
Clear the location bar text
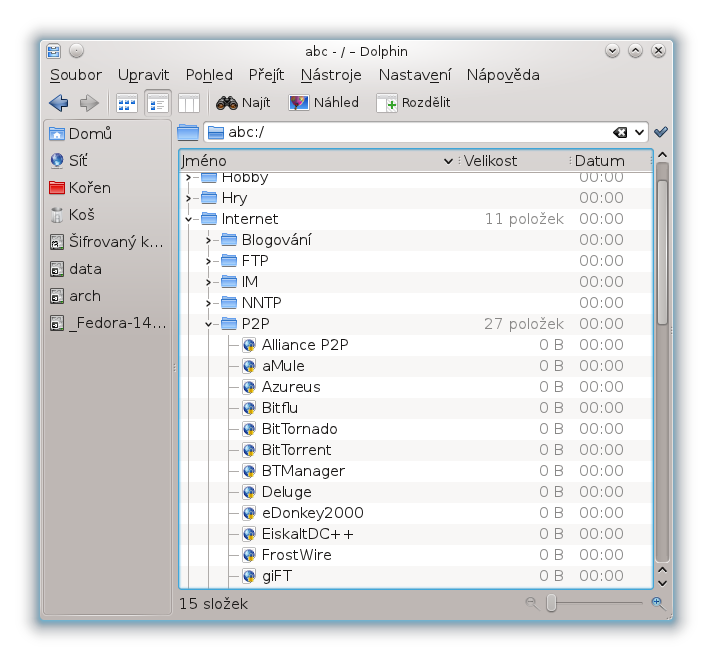point(620,132)
